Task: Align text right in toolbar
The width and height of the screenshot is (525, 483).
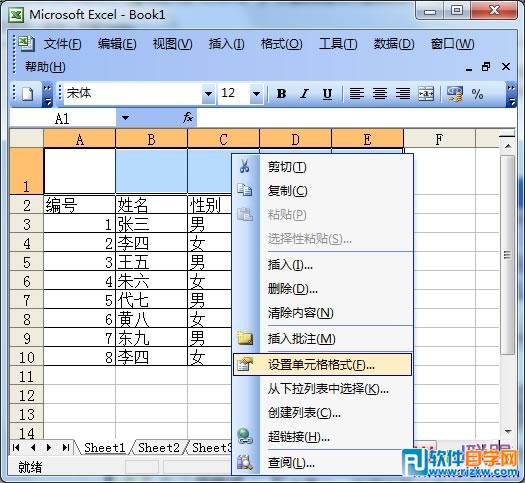Action: point(403,94)
